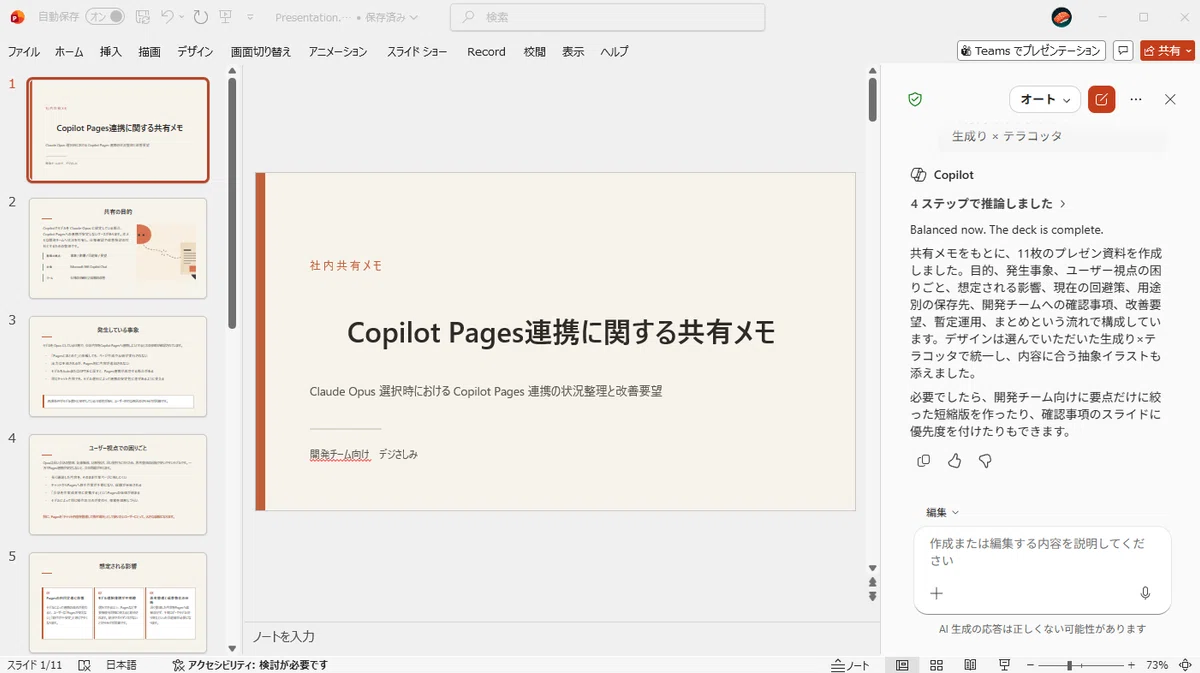Switch to the 校閲 tab
This screenshot has height=673, width=1200.
pyautogui.click(x=535, y=51)
